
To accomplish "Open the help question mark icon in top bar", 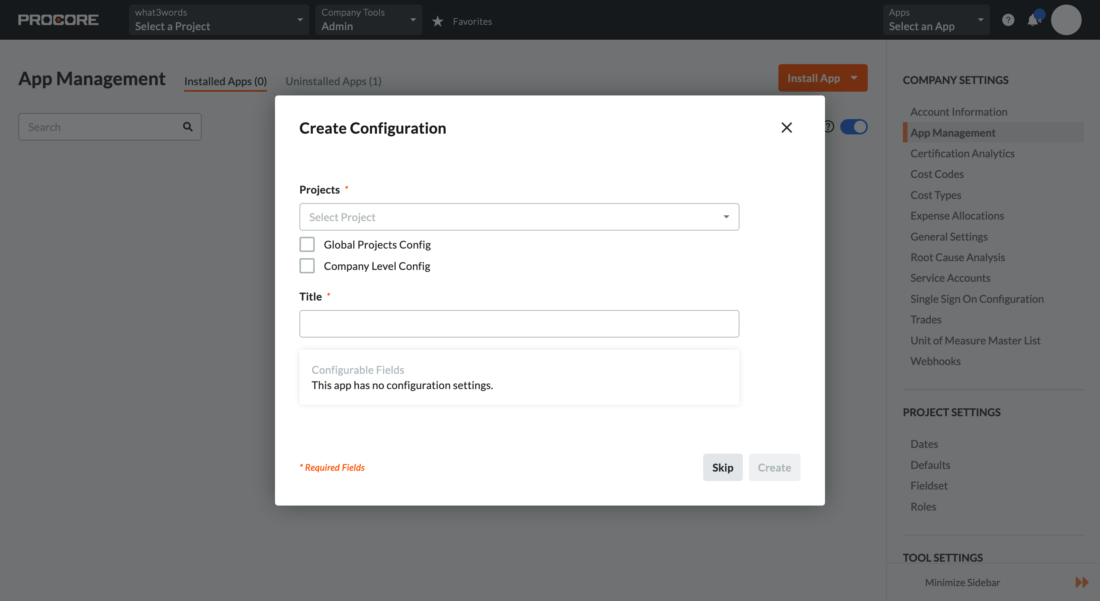I will tap(1008, 20).
